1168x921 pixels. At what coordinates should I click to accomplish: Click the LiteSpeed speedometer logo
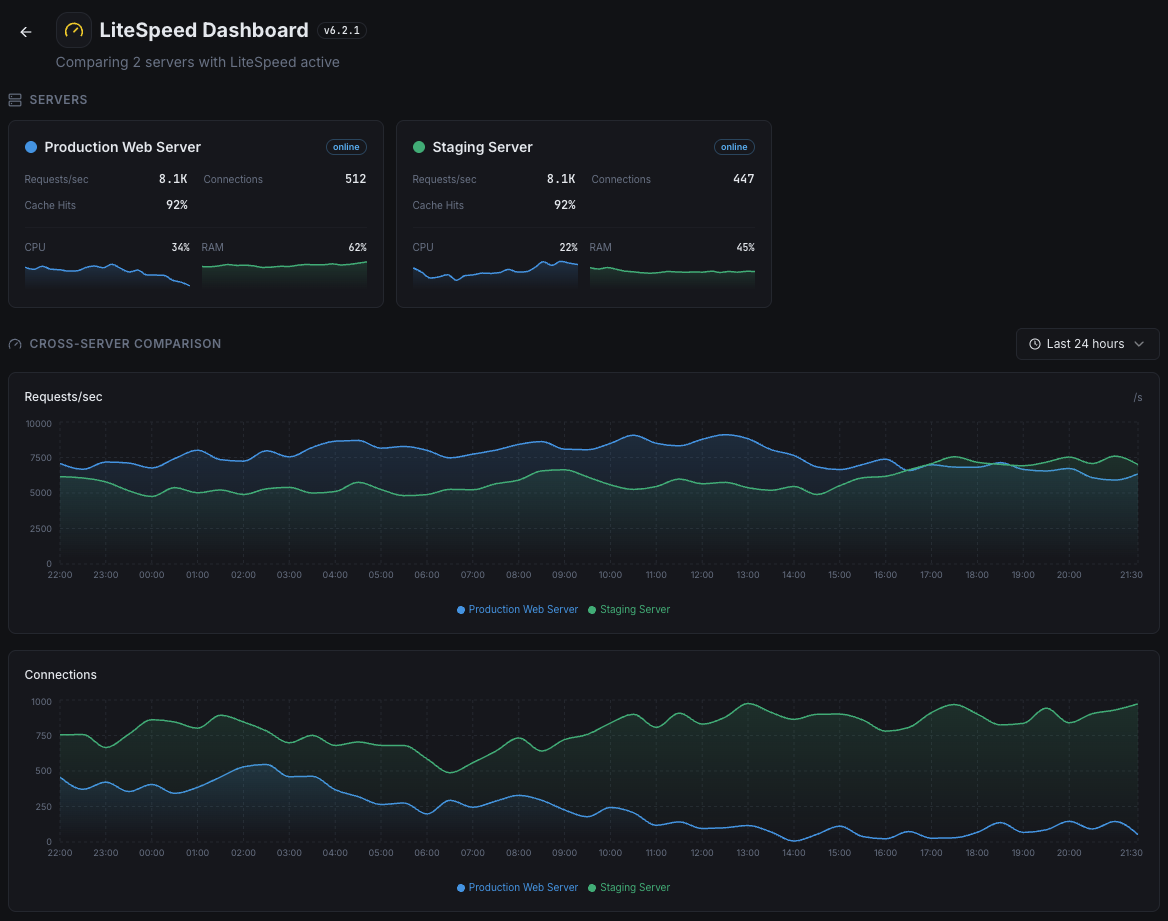[73, 30]
